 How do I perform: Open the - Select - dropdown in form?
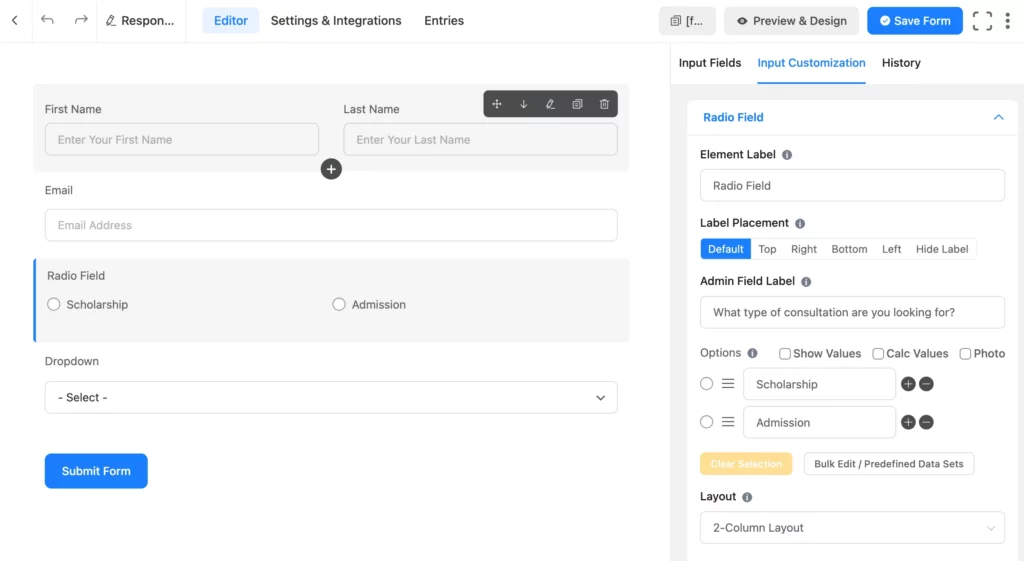pos(331,397)
